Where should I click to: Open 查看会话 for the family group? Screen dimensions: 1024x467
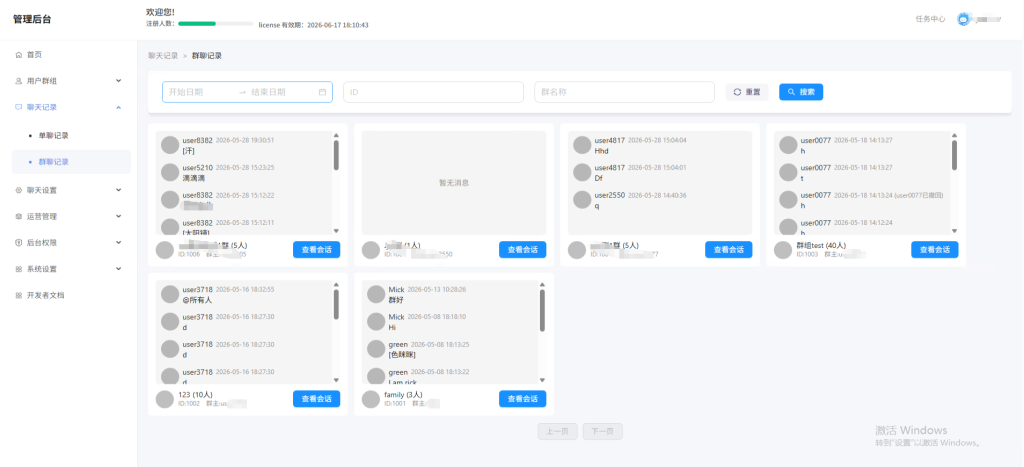(x=522, y=399)
